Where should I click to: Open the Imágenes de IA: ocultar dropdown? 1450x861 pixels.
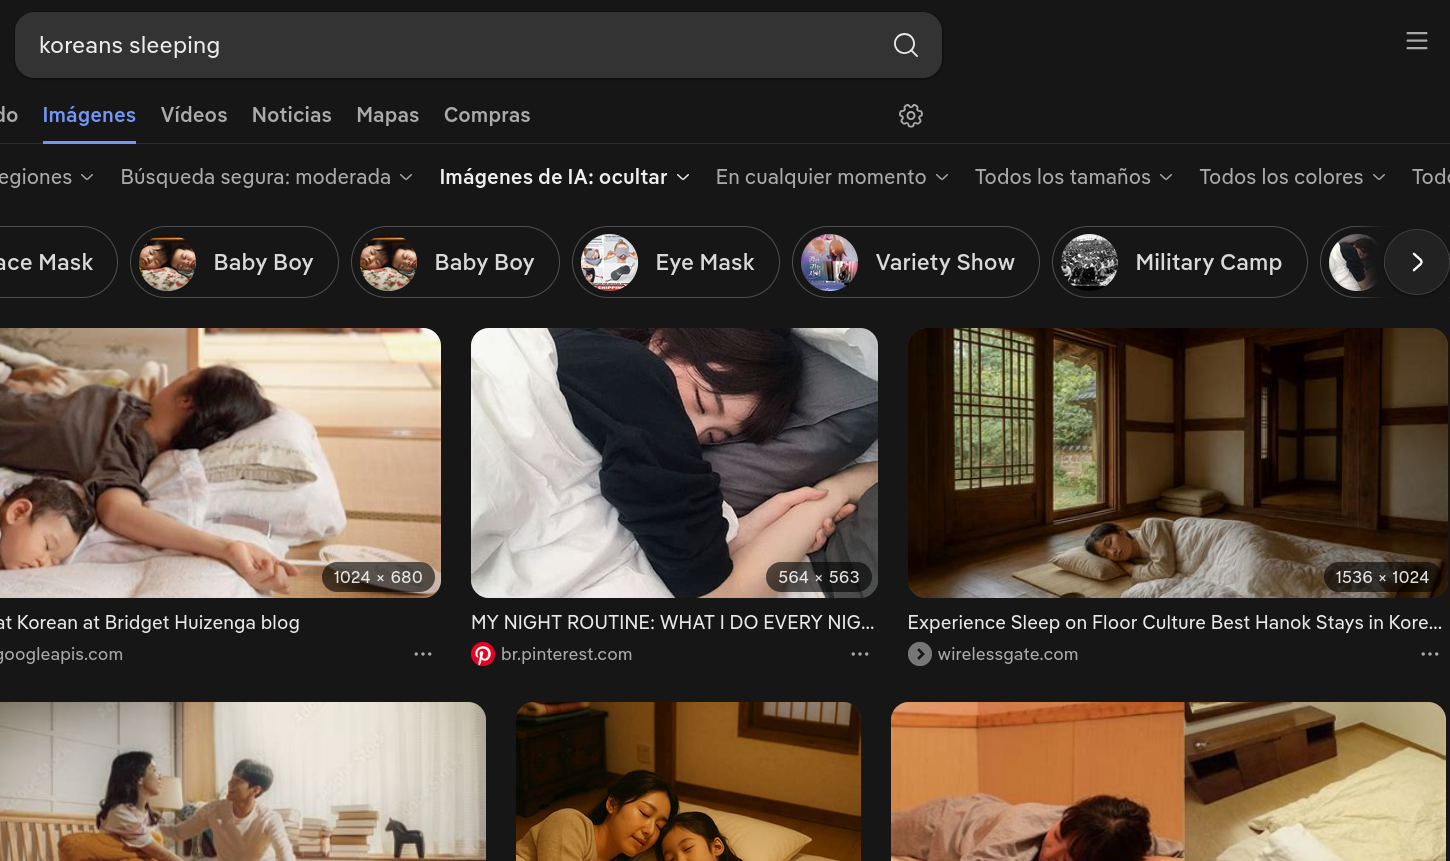click(565, 177)
